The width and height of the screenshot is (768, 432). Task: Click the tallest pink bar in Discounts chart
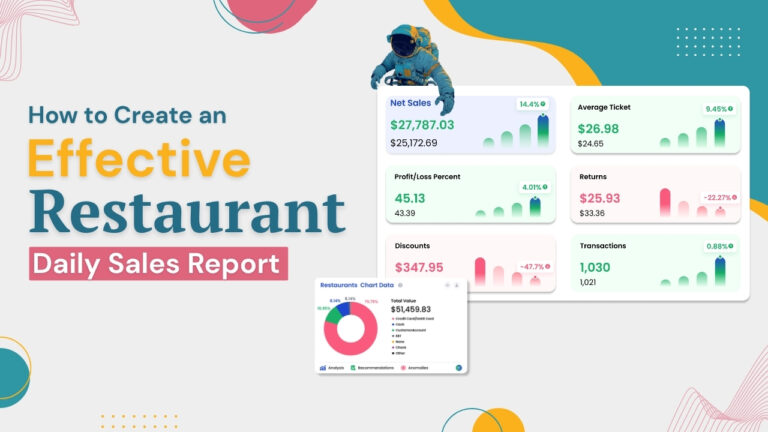480,272
